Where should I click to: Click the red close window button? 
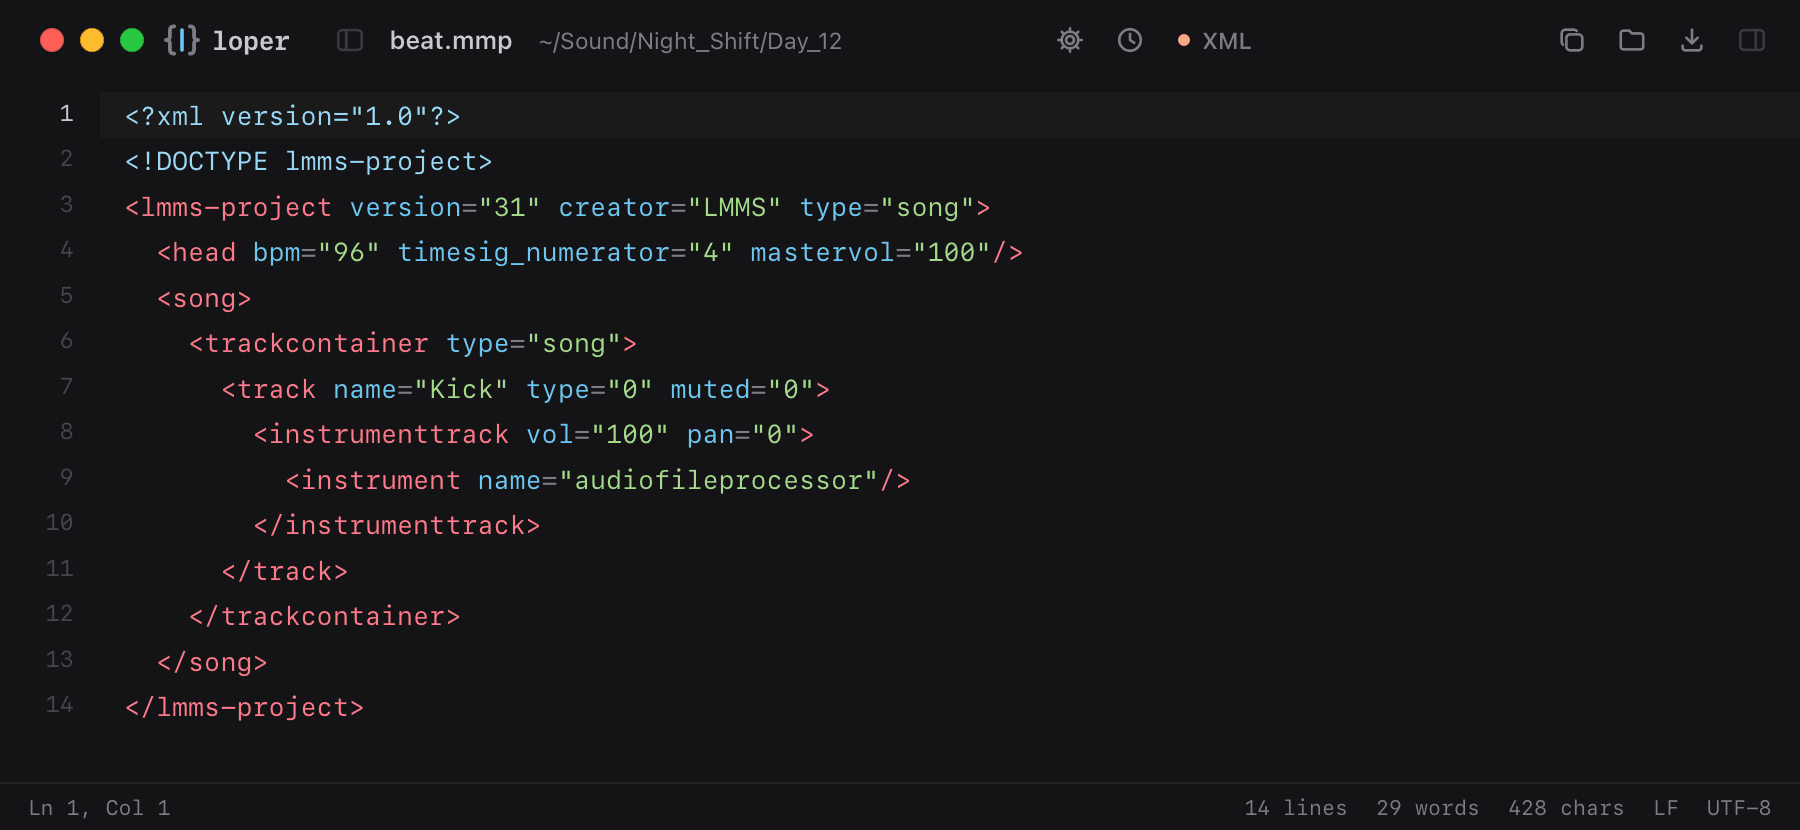(52, 40)
